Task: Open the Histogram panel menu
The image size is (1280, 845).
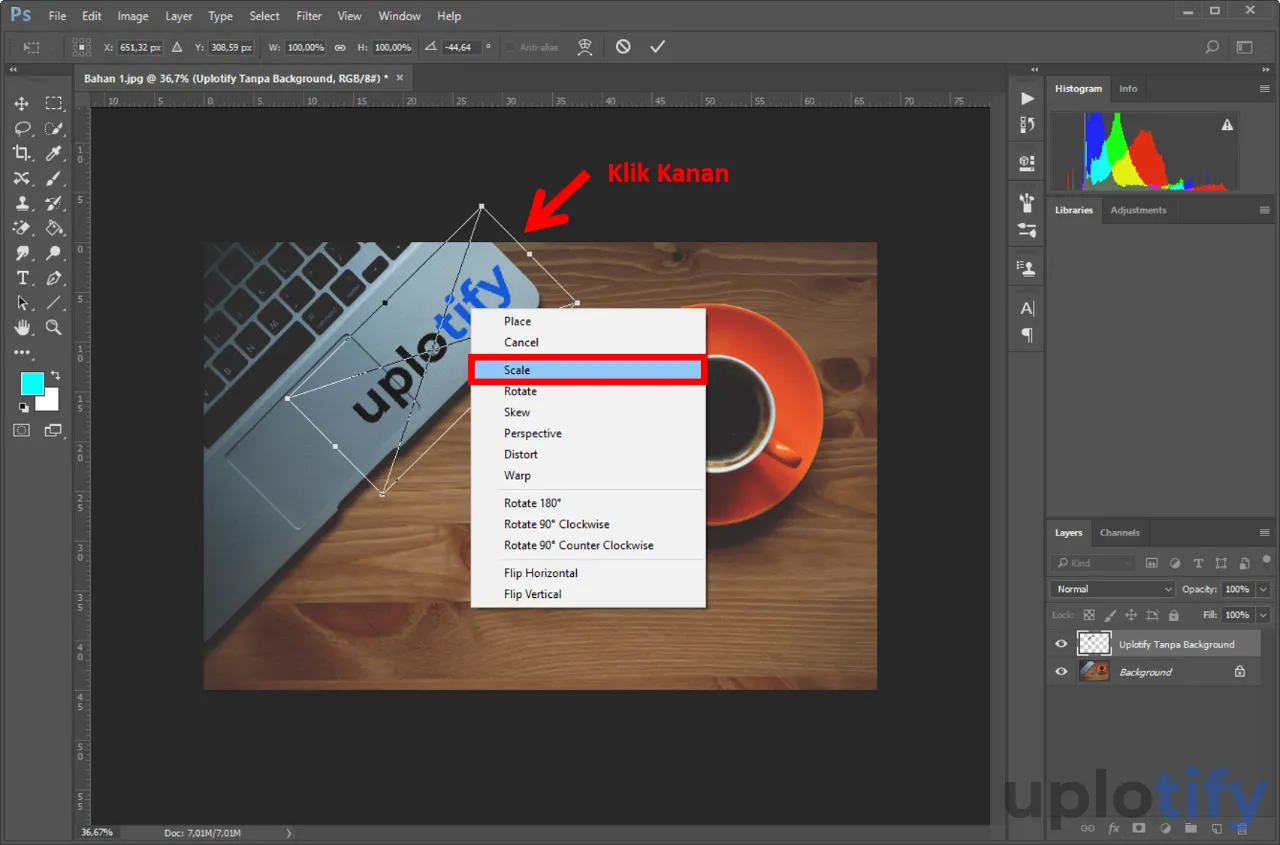Action: tap(1265, 89)
